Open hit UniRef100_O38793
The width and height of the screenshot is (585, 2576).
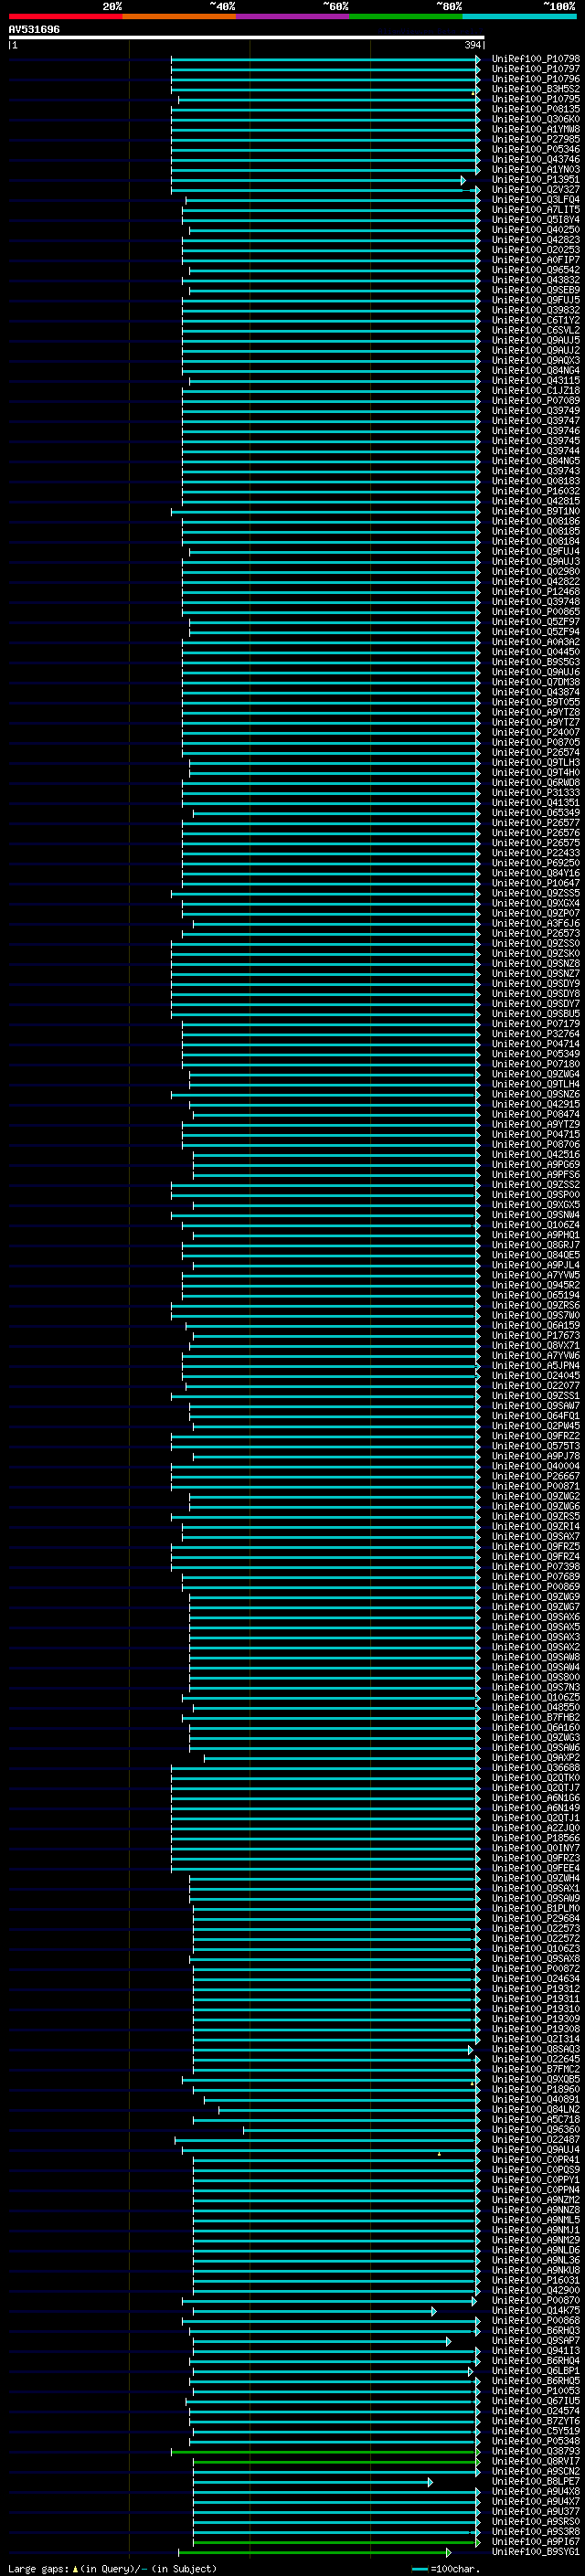pos(535,2451)
